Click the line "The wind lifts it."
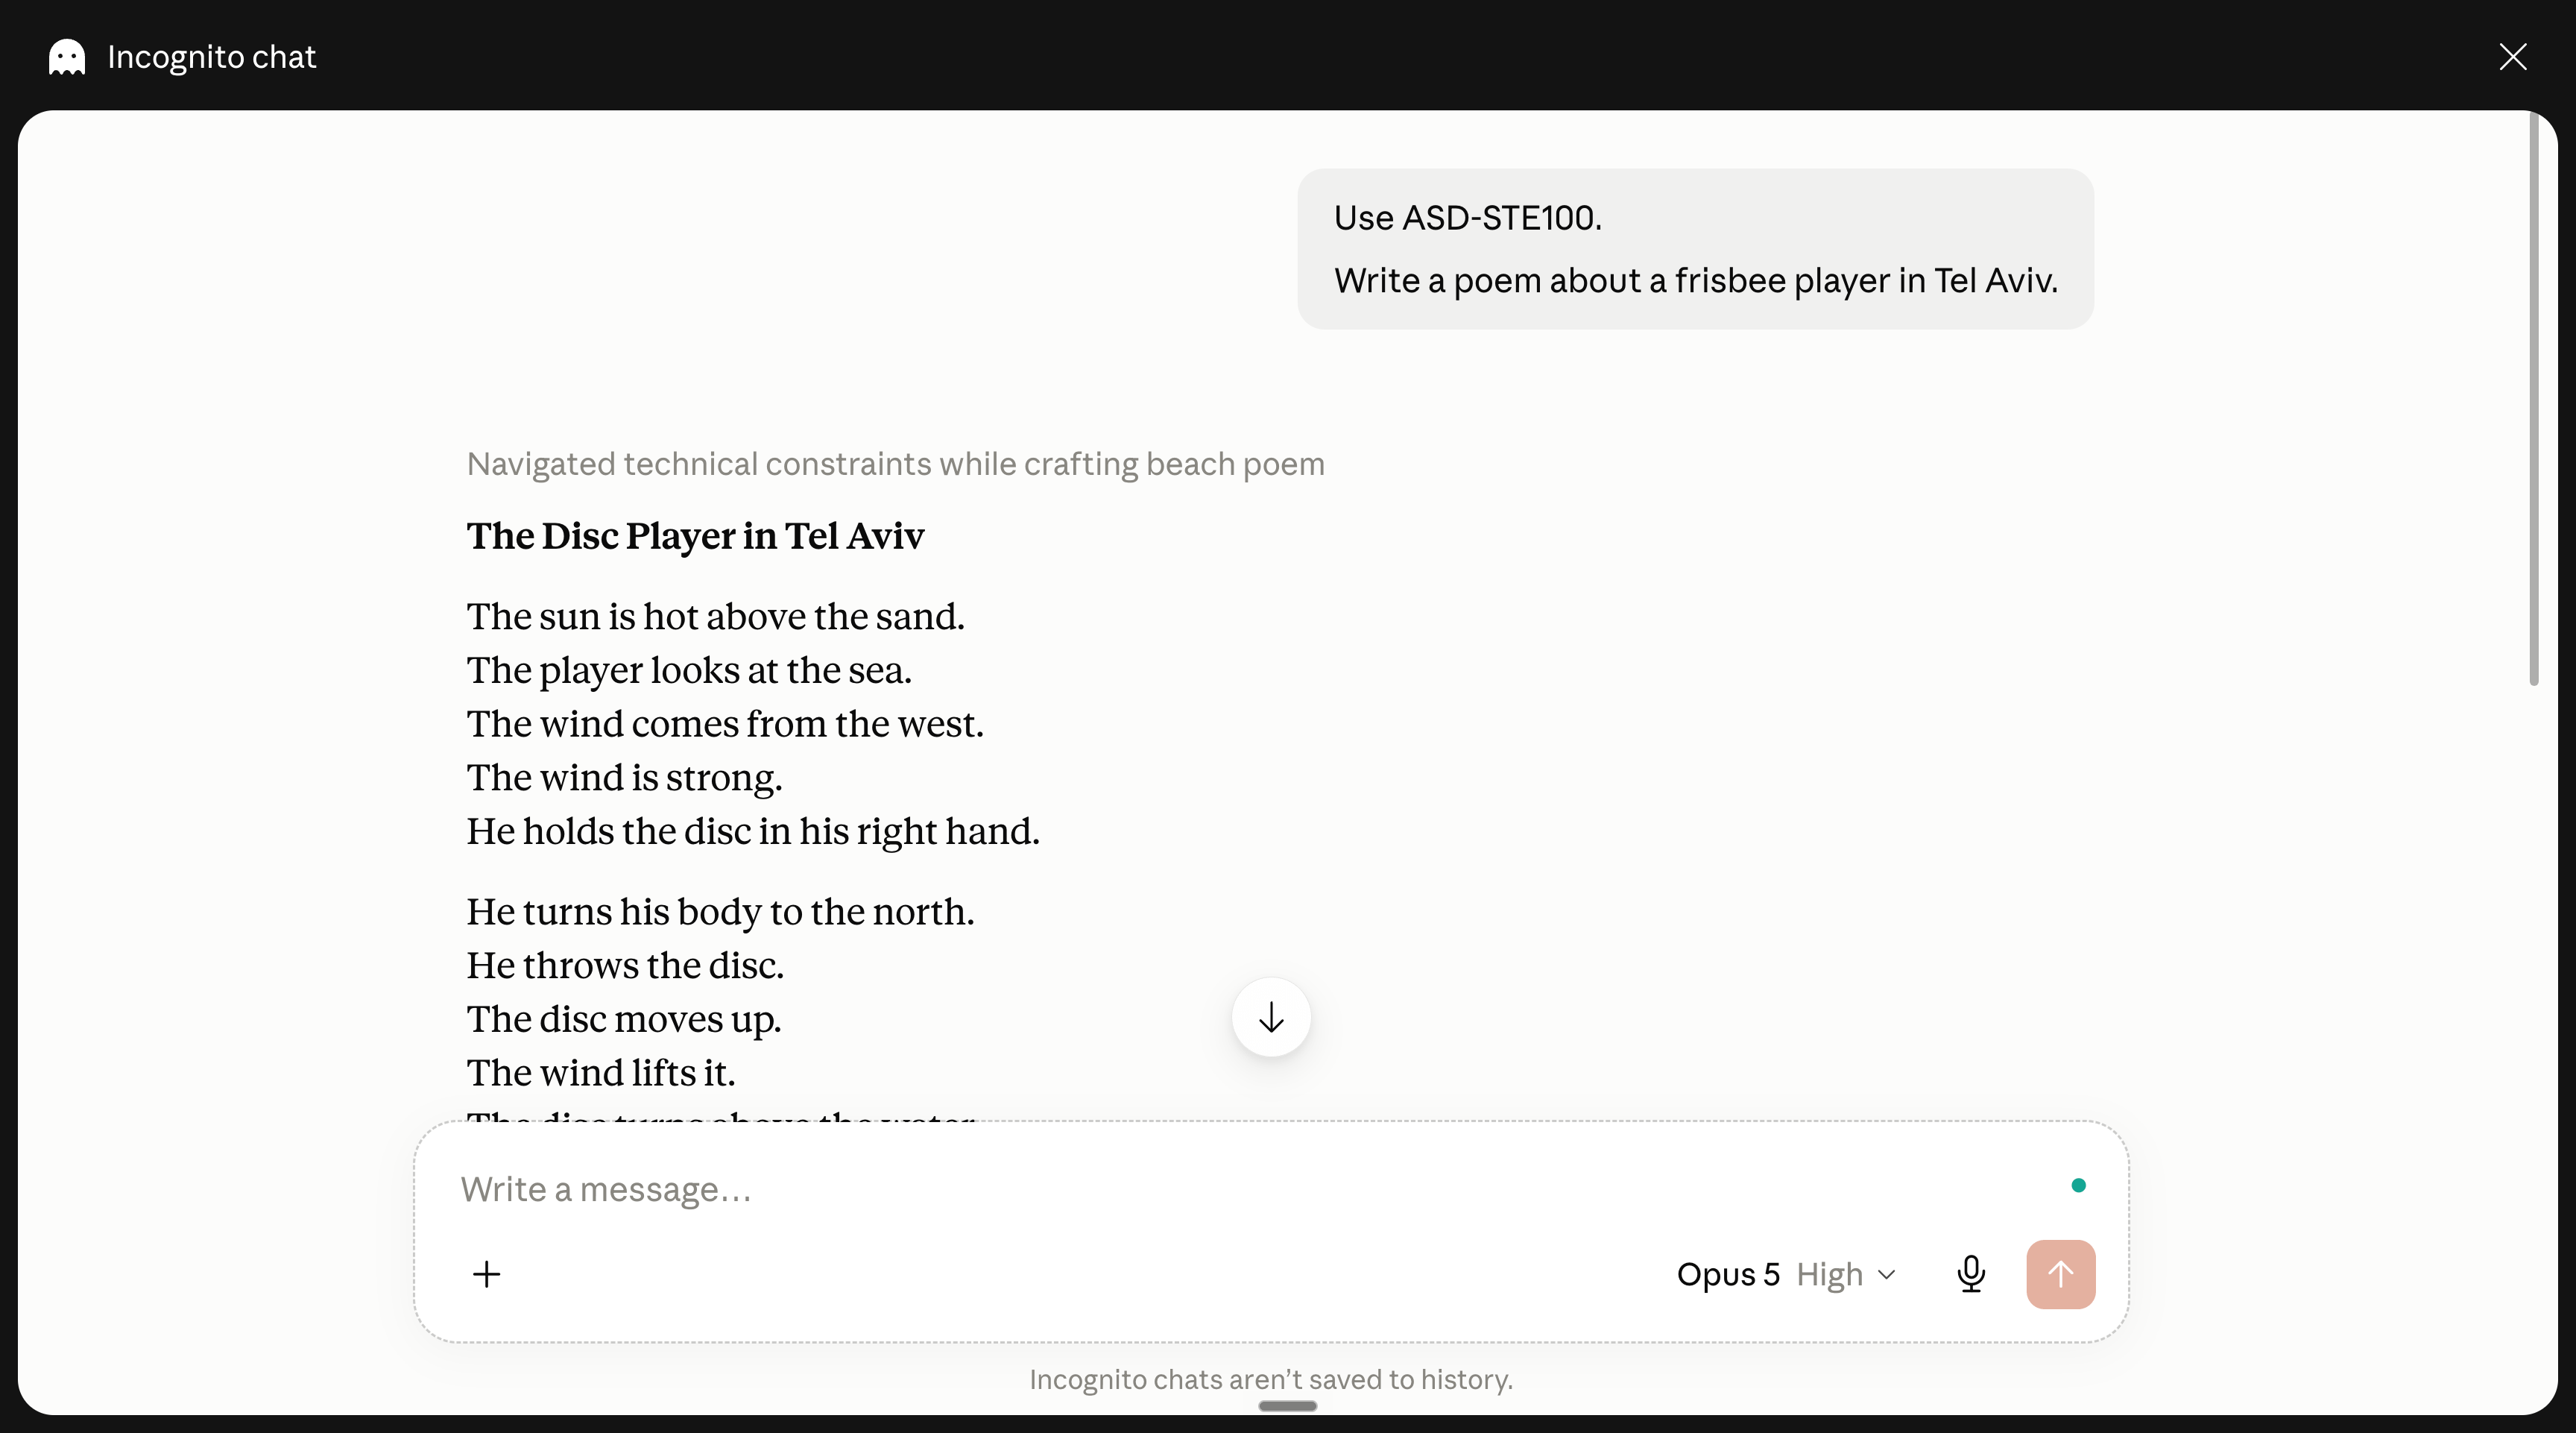 click(x=601, y=1073)
